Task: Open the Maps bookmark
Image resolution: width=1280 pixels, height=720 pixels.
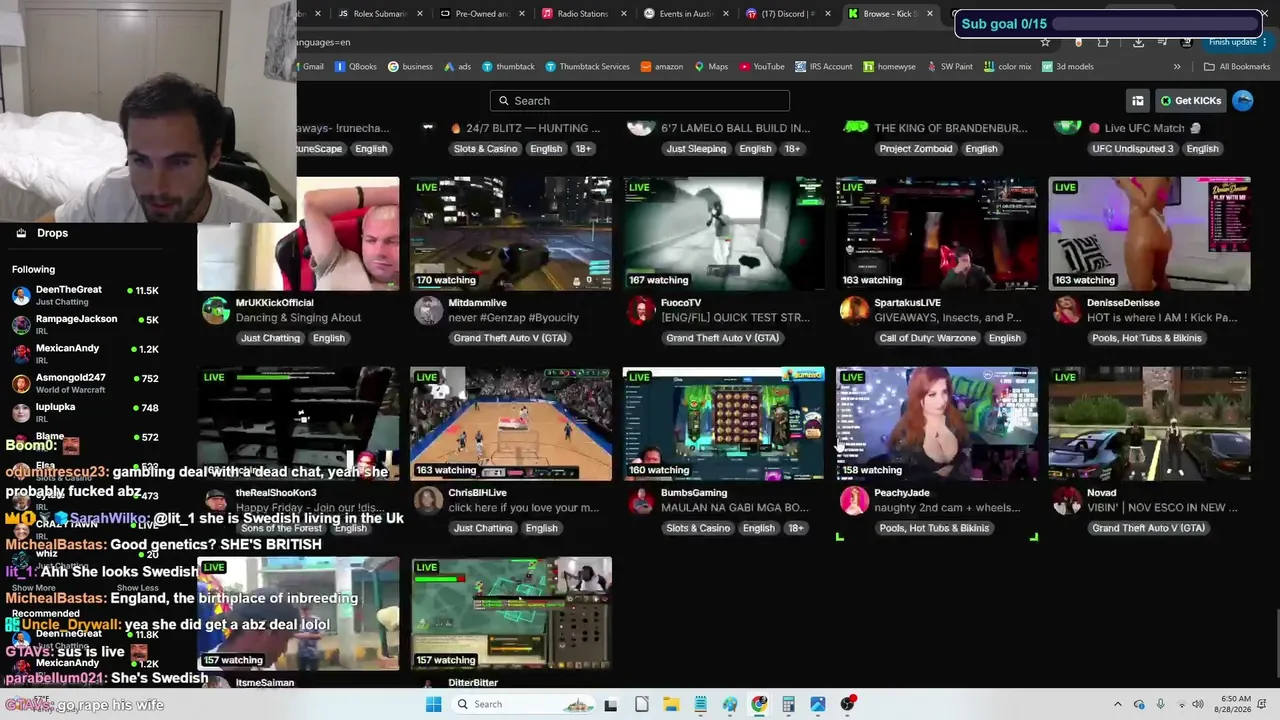Action: click(x=711, y=67)
